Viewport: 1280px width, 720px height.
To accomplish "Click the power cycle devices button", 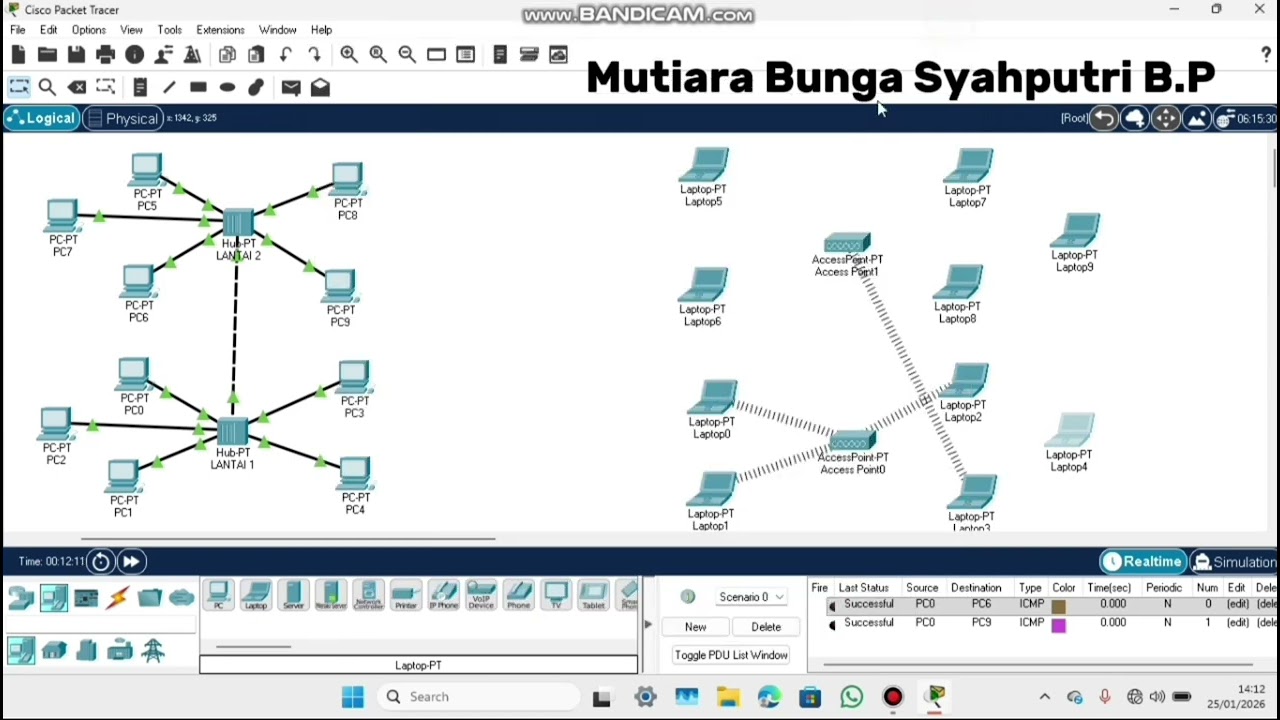I will 101,562.
